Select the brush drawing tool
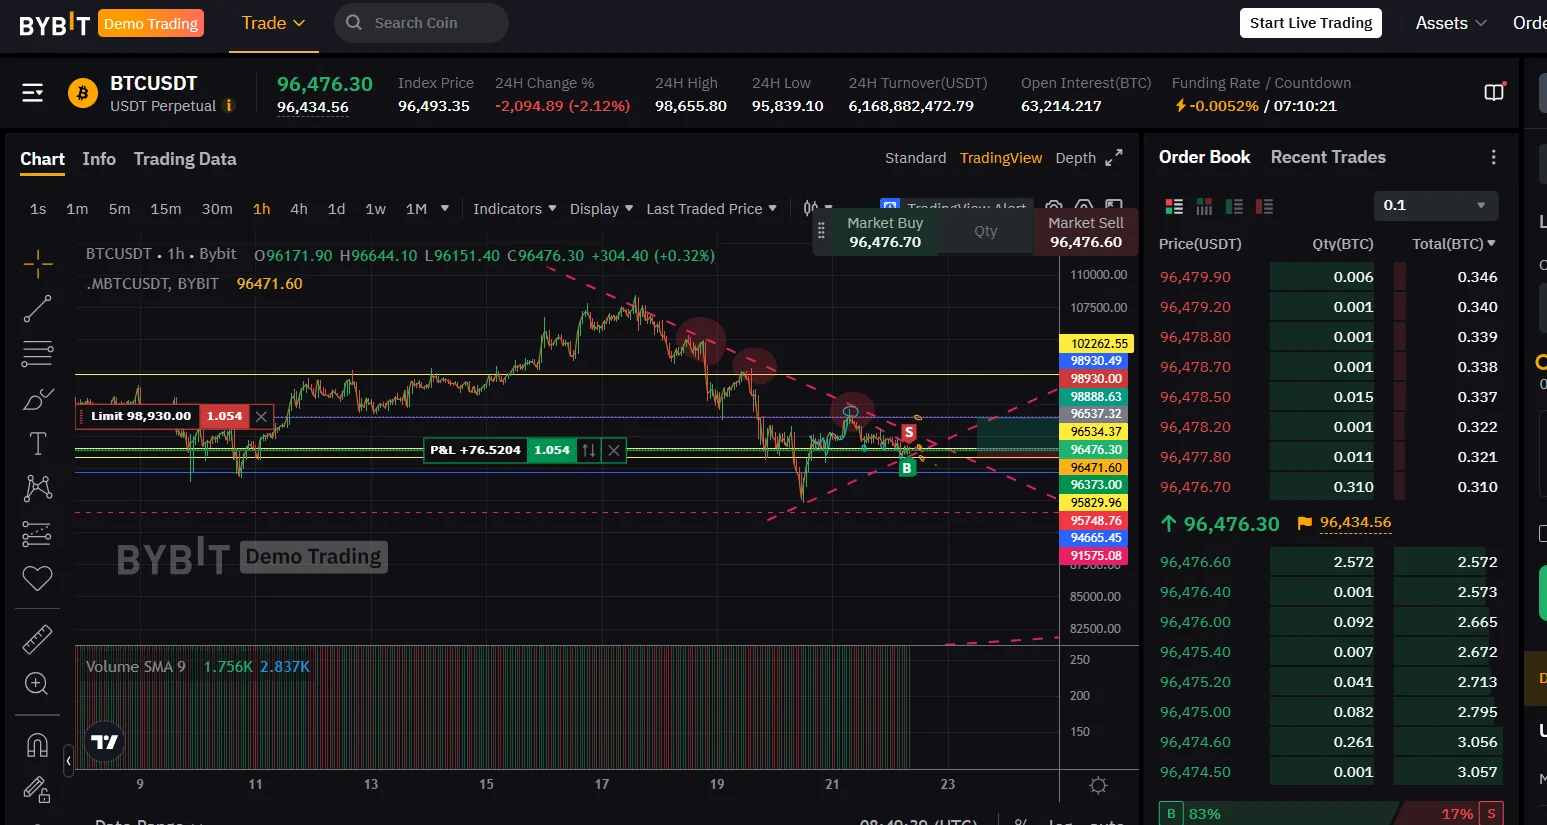Image resolution: width=1547 pixels, height=825 pixels. point(38,399)
